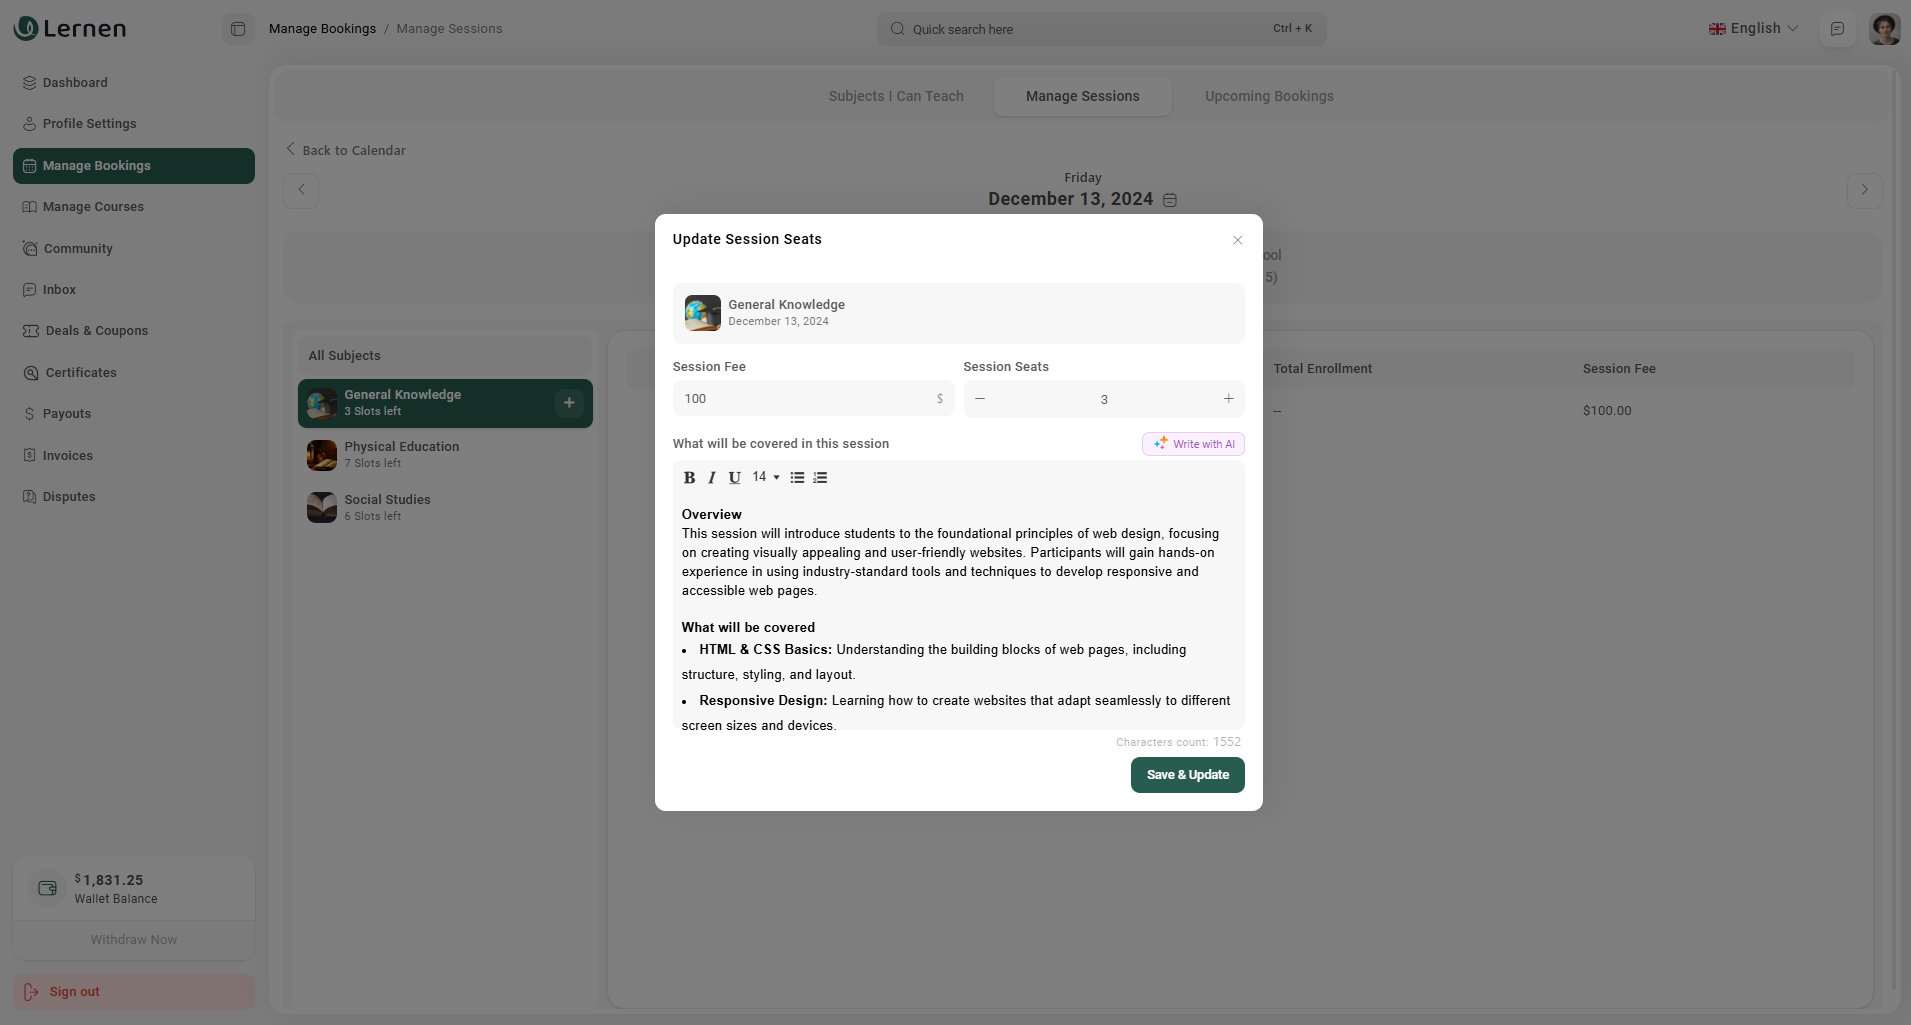Toggle bold formatting in the editor

(689, 478)
